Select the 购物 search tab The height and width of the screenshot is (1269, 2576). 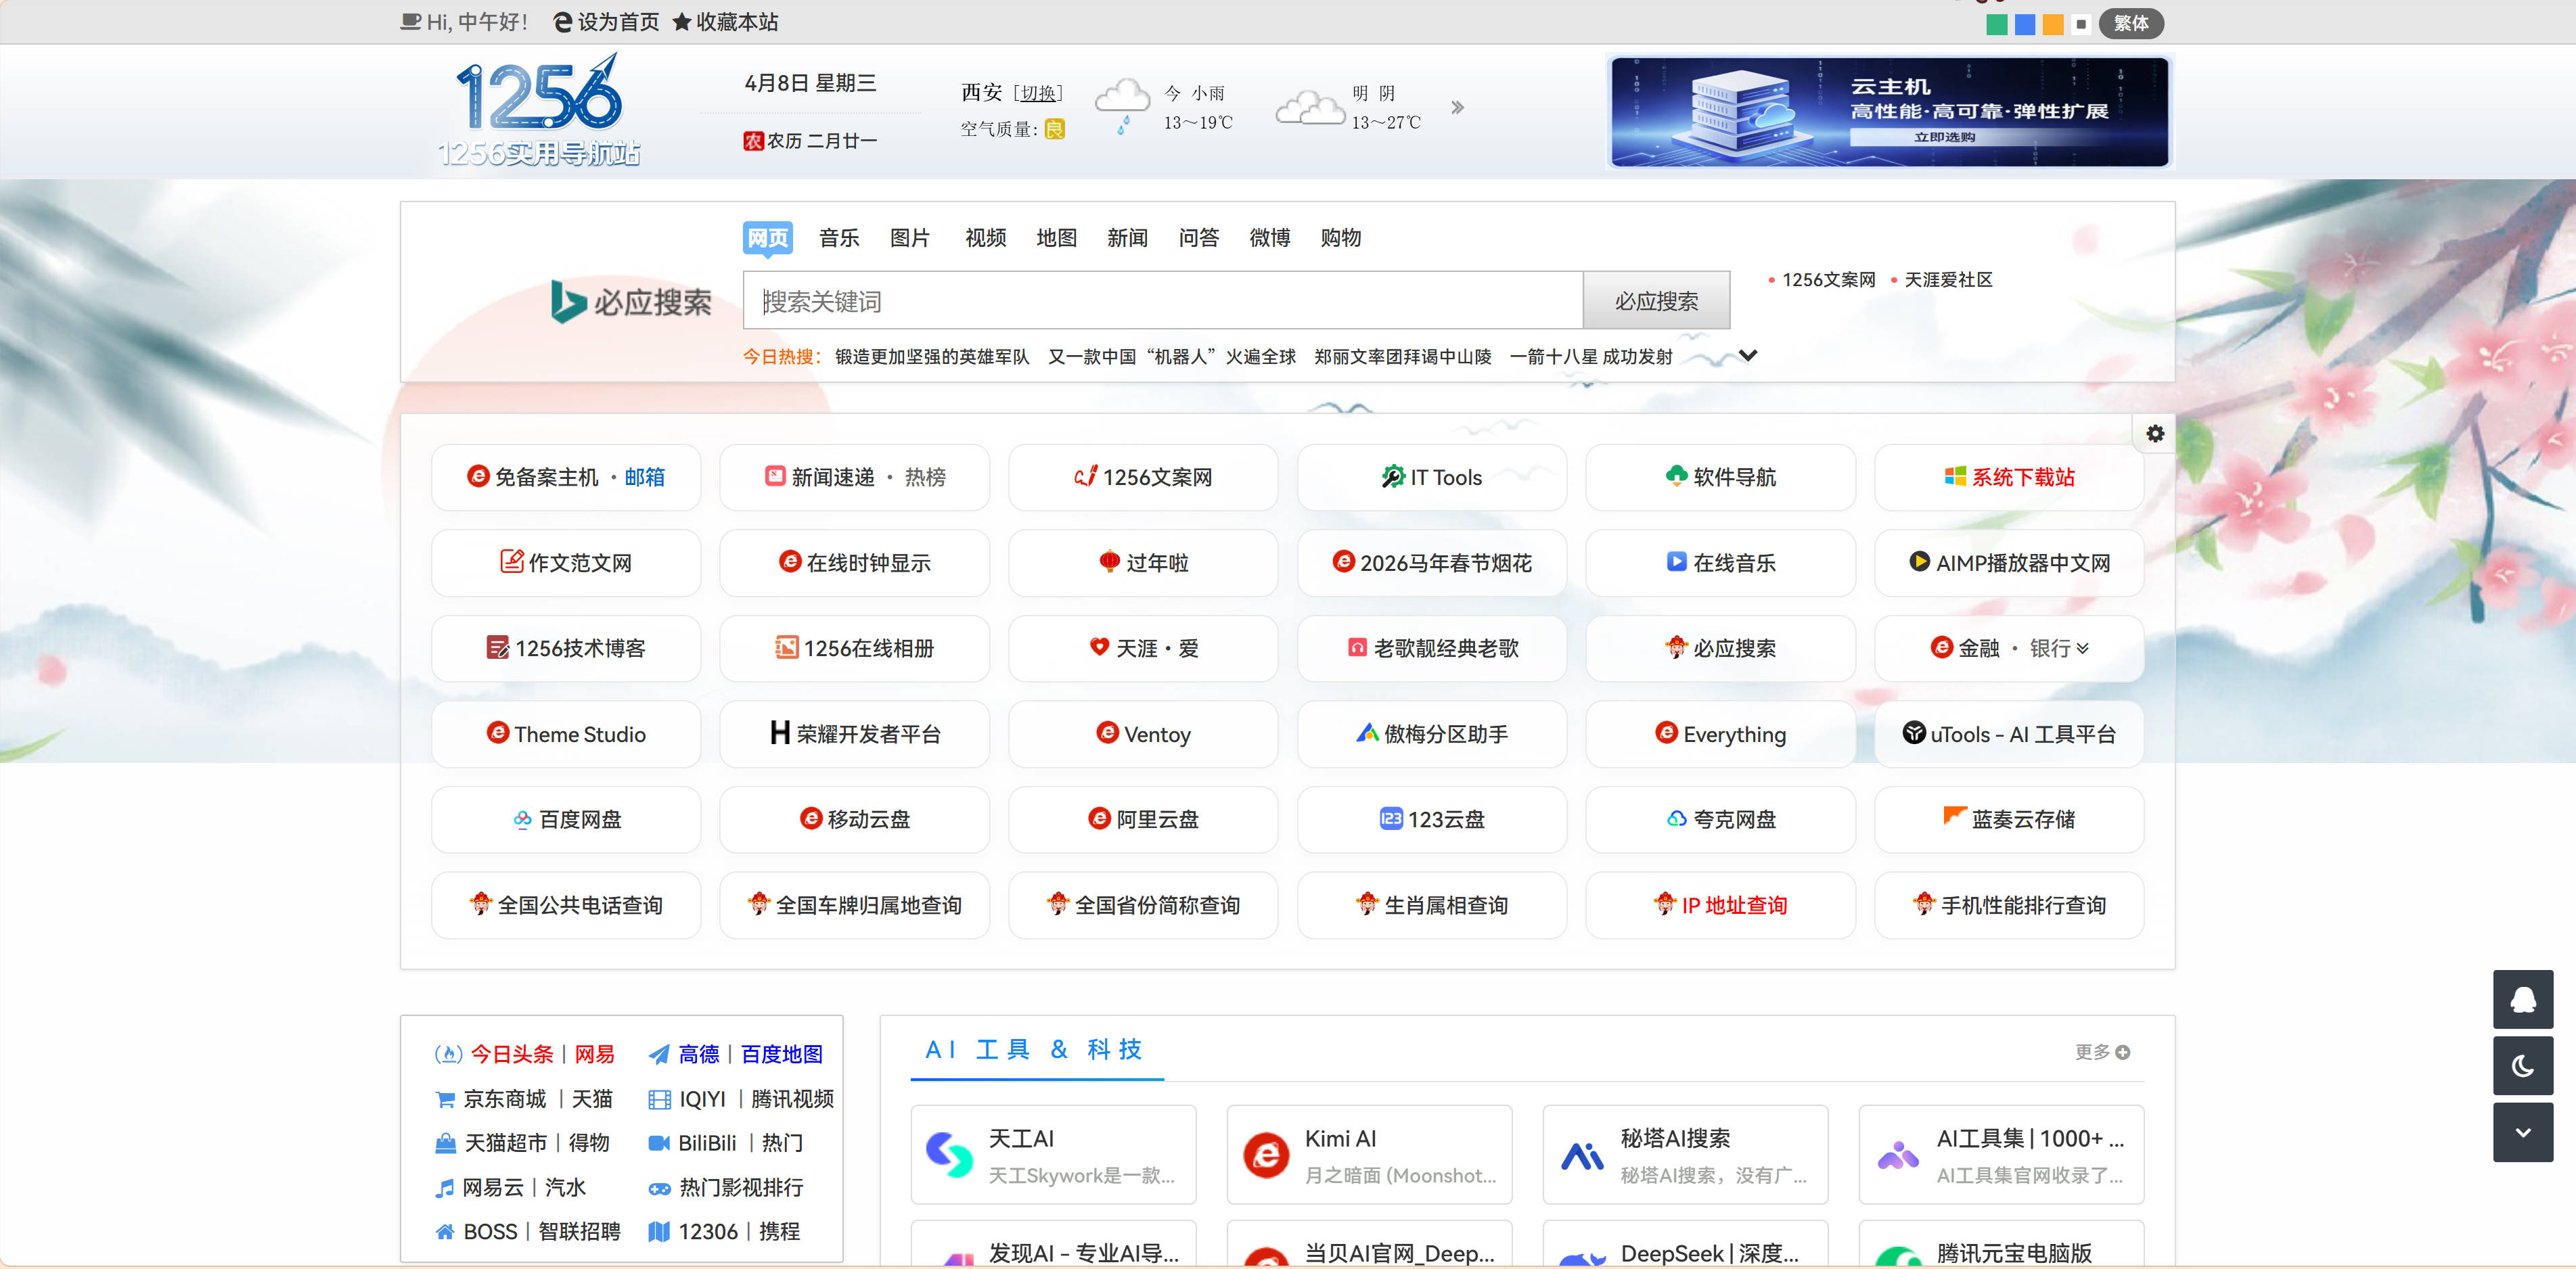pos(1340,238)
